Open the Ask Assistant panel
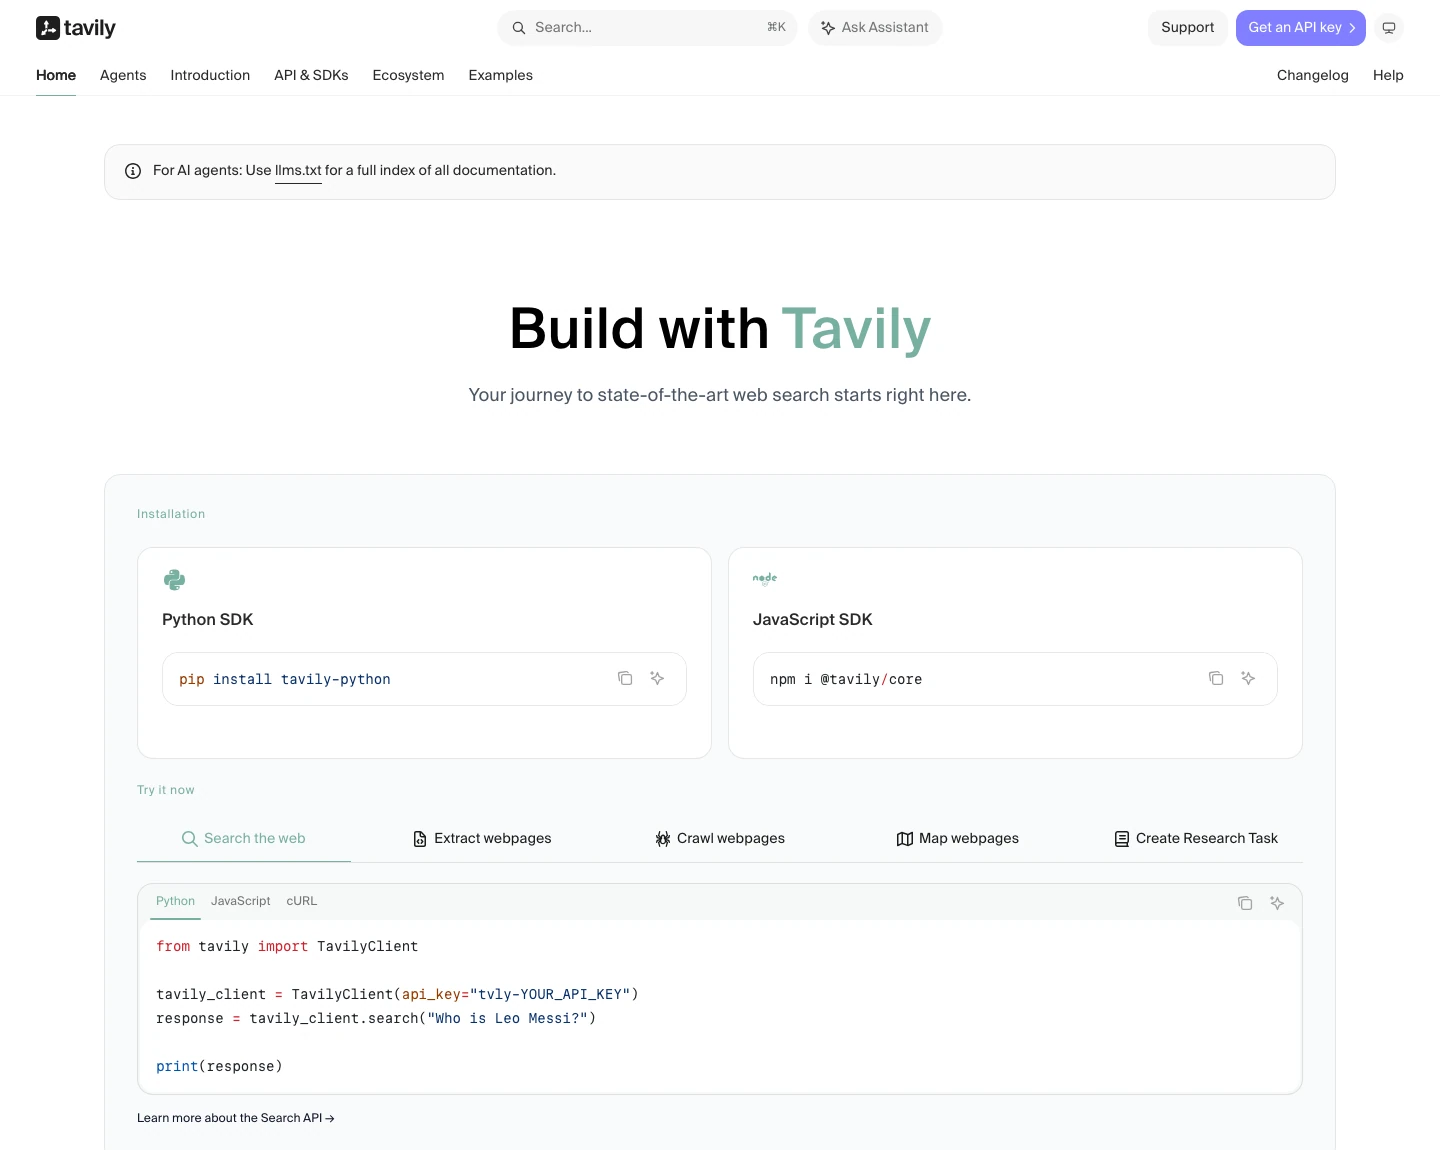The height and width of the screenshot is (1150, 1440). pyautogui.click(x=875, y=28)
